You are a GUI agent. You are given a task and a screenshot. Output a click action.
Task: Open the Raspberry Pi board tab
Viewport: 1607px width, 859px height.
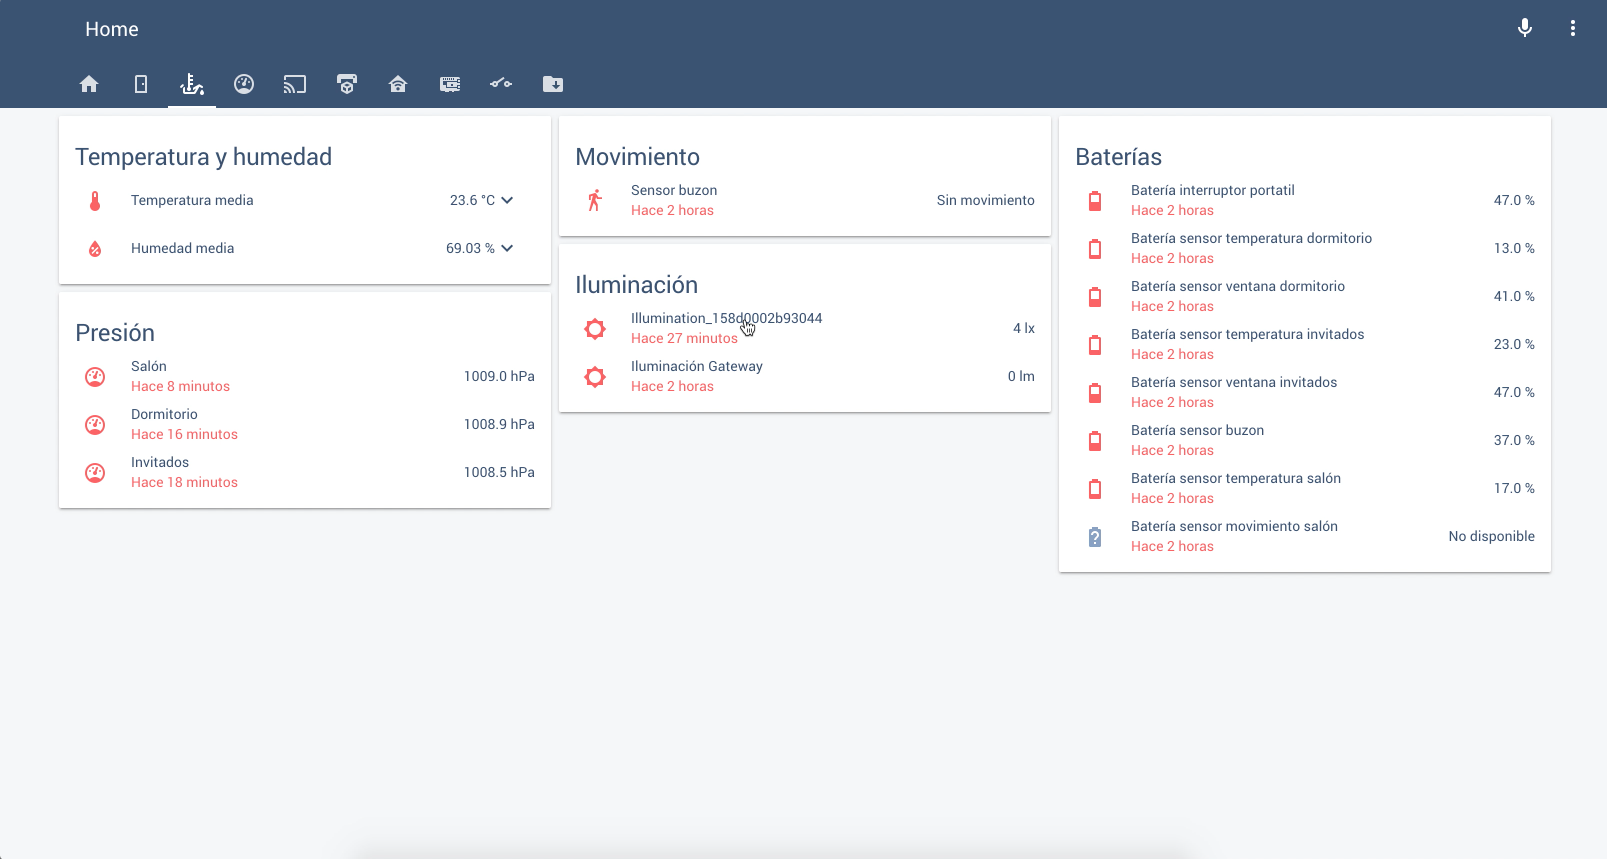[x=450, y=84]
